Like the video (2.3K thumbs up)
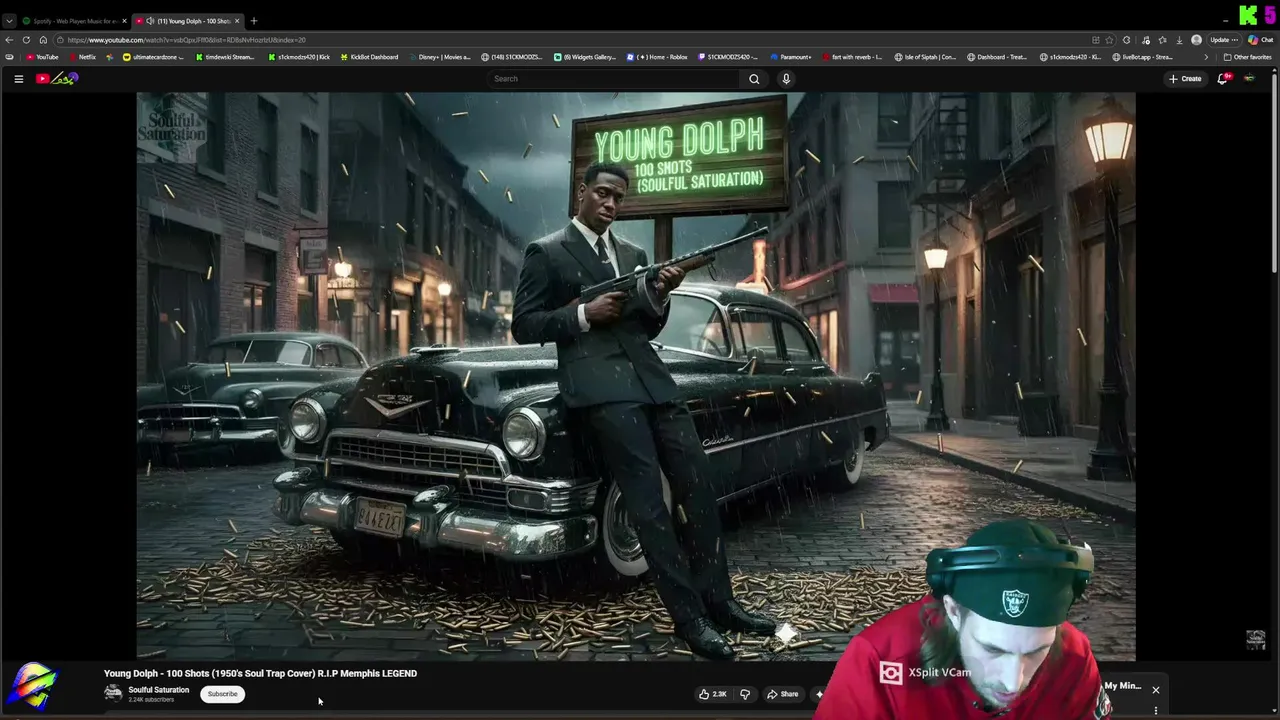The height and width of the screenshot is (720, 1280). point(713,694)
